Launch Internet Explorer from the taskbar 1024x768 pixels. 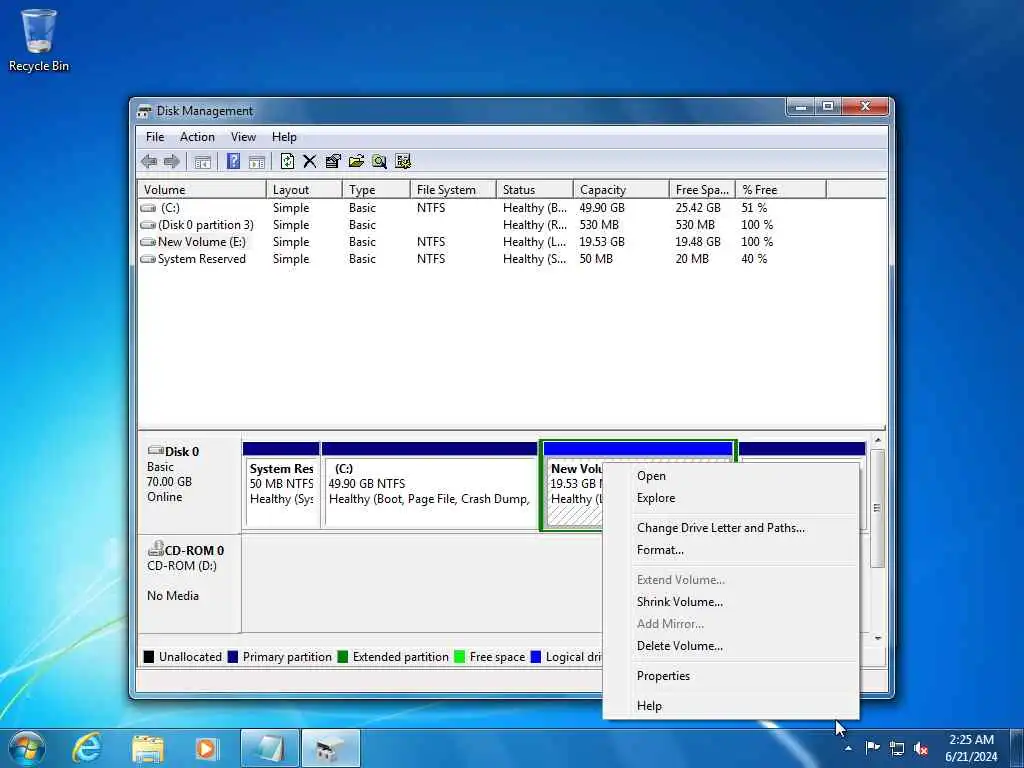pyautogui.click(x=87, y=748)
